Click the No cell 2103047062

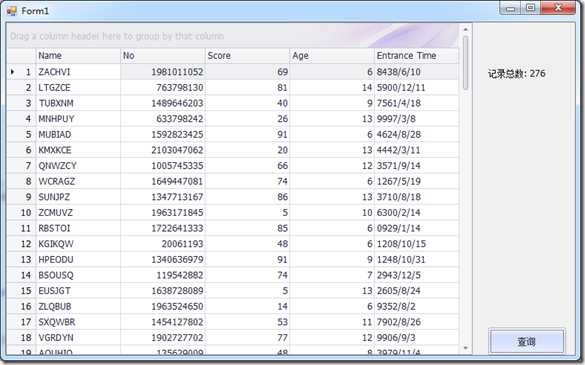pyautogui.click(x=163, y=150)
